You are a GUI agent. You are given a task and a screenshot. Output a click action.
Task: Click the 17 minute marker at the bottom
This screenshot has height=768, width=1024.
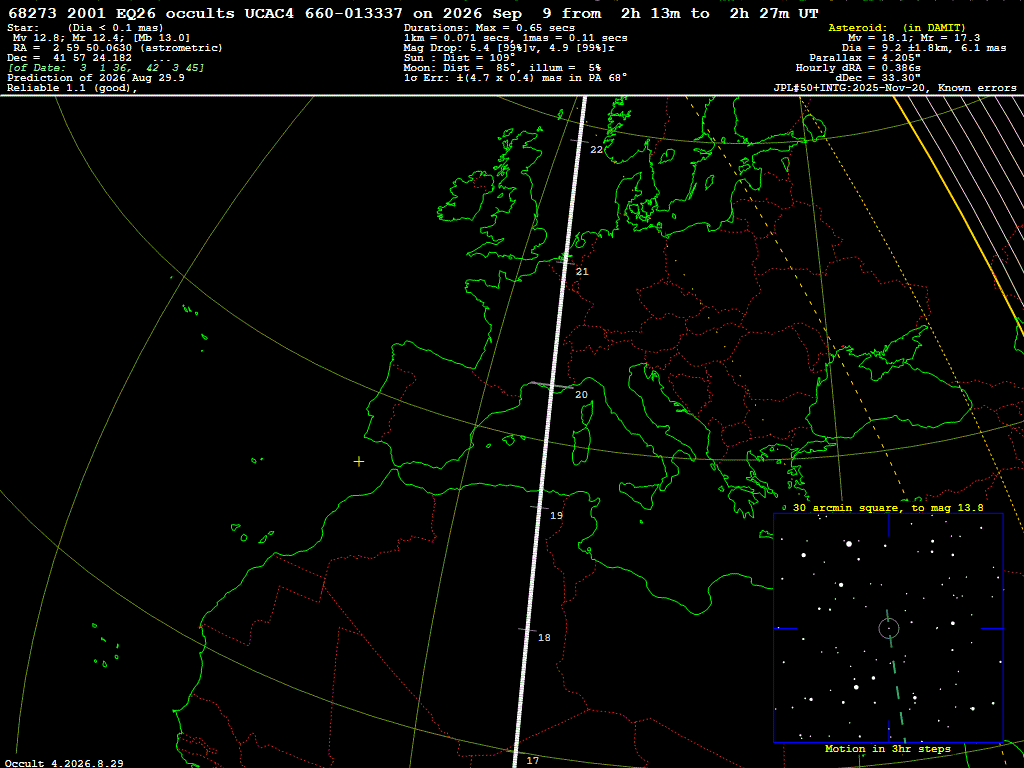(x=533, y=760)
